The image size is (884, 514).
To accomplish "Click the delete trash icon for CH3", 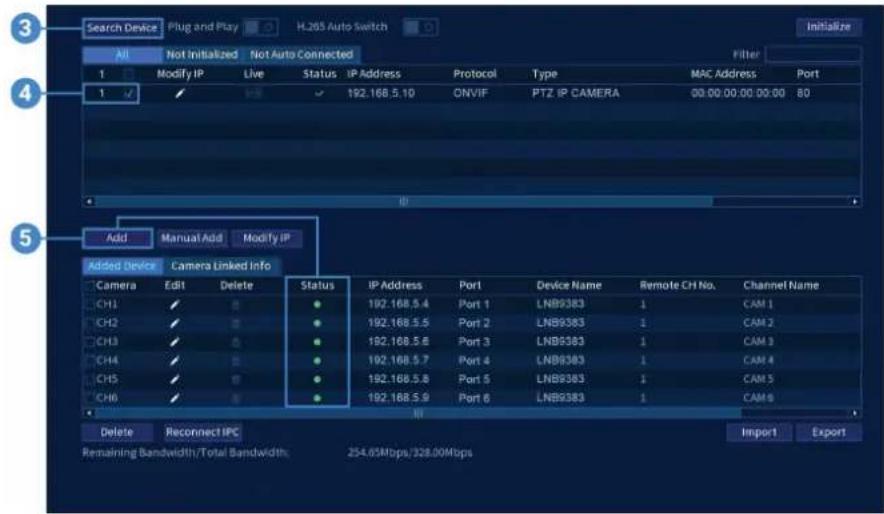I will click(x=236, y=342).
